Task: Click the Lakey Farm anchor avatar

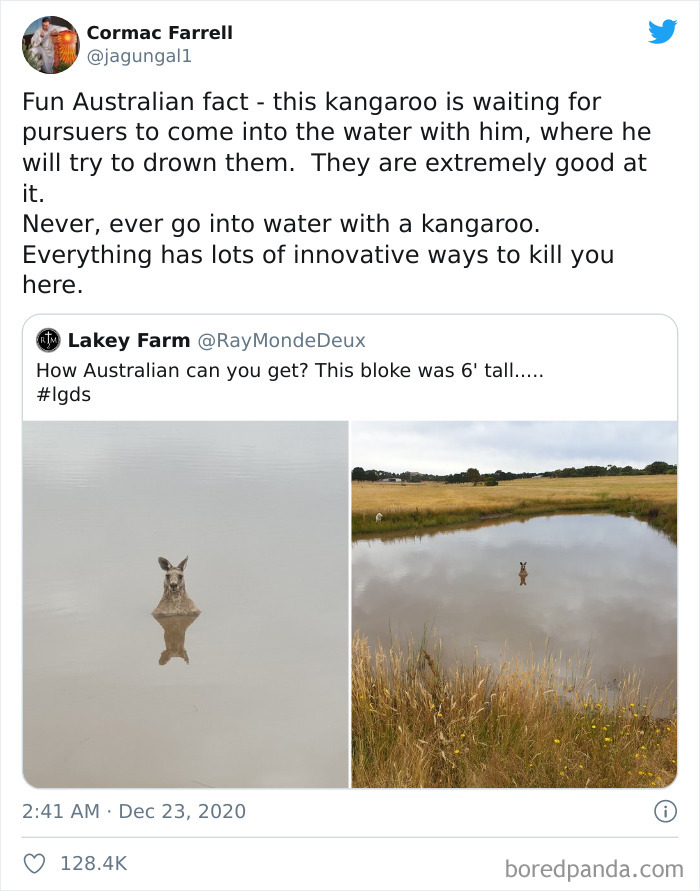Action: pos(47,341)
